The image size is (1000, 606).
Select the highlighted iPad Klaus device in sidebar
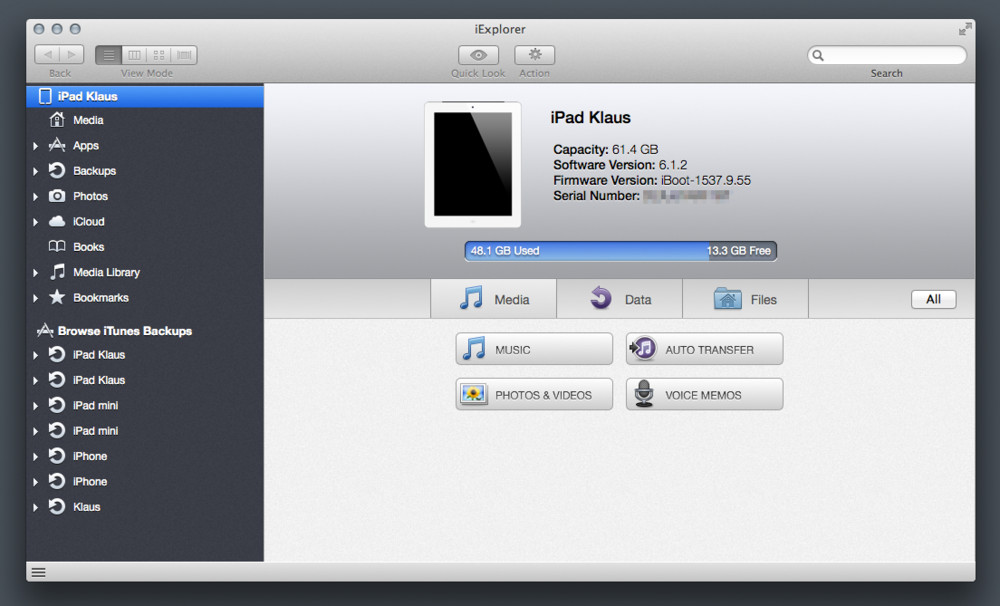point(145,96)
